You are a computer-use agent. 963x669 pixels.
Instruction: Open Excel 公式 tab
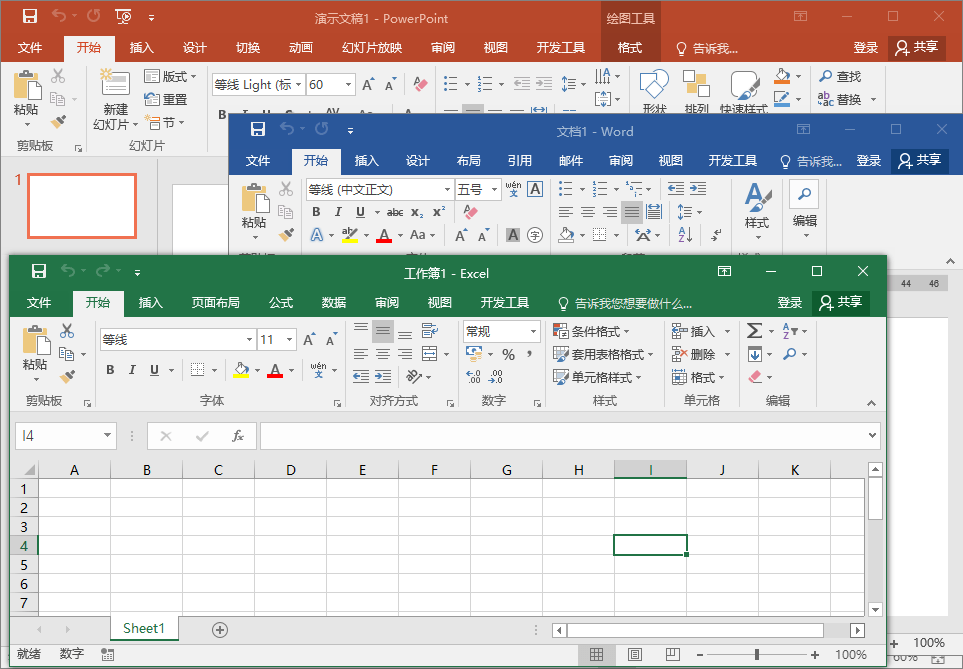pyautogui.click(x=281, y=303)
